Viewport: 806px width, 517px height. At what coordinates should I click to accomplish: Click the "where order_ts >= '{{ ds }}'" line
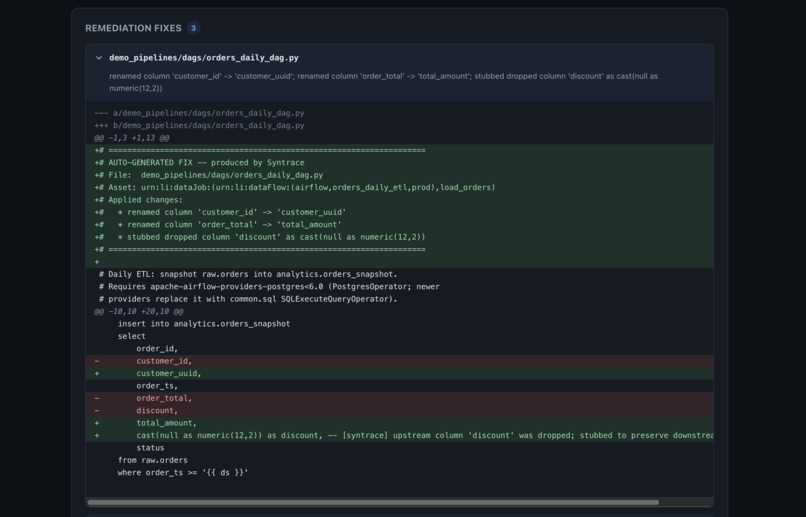coord(183,472)
